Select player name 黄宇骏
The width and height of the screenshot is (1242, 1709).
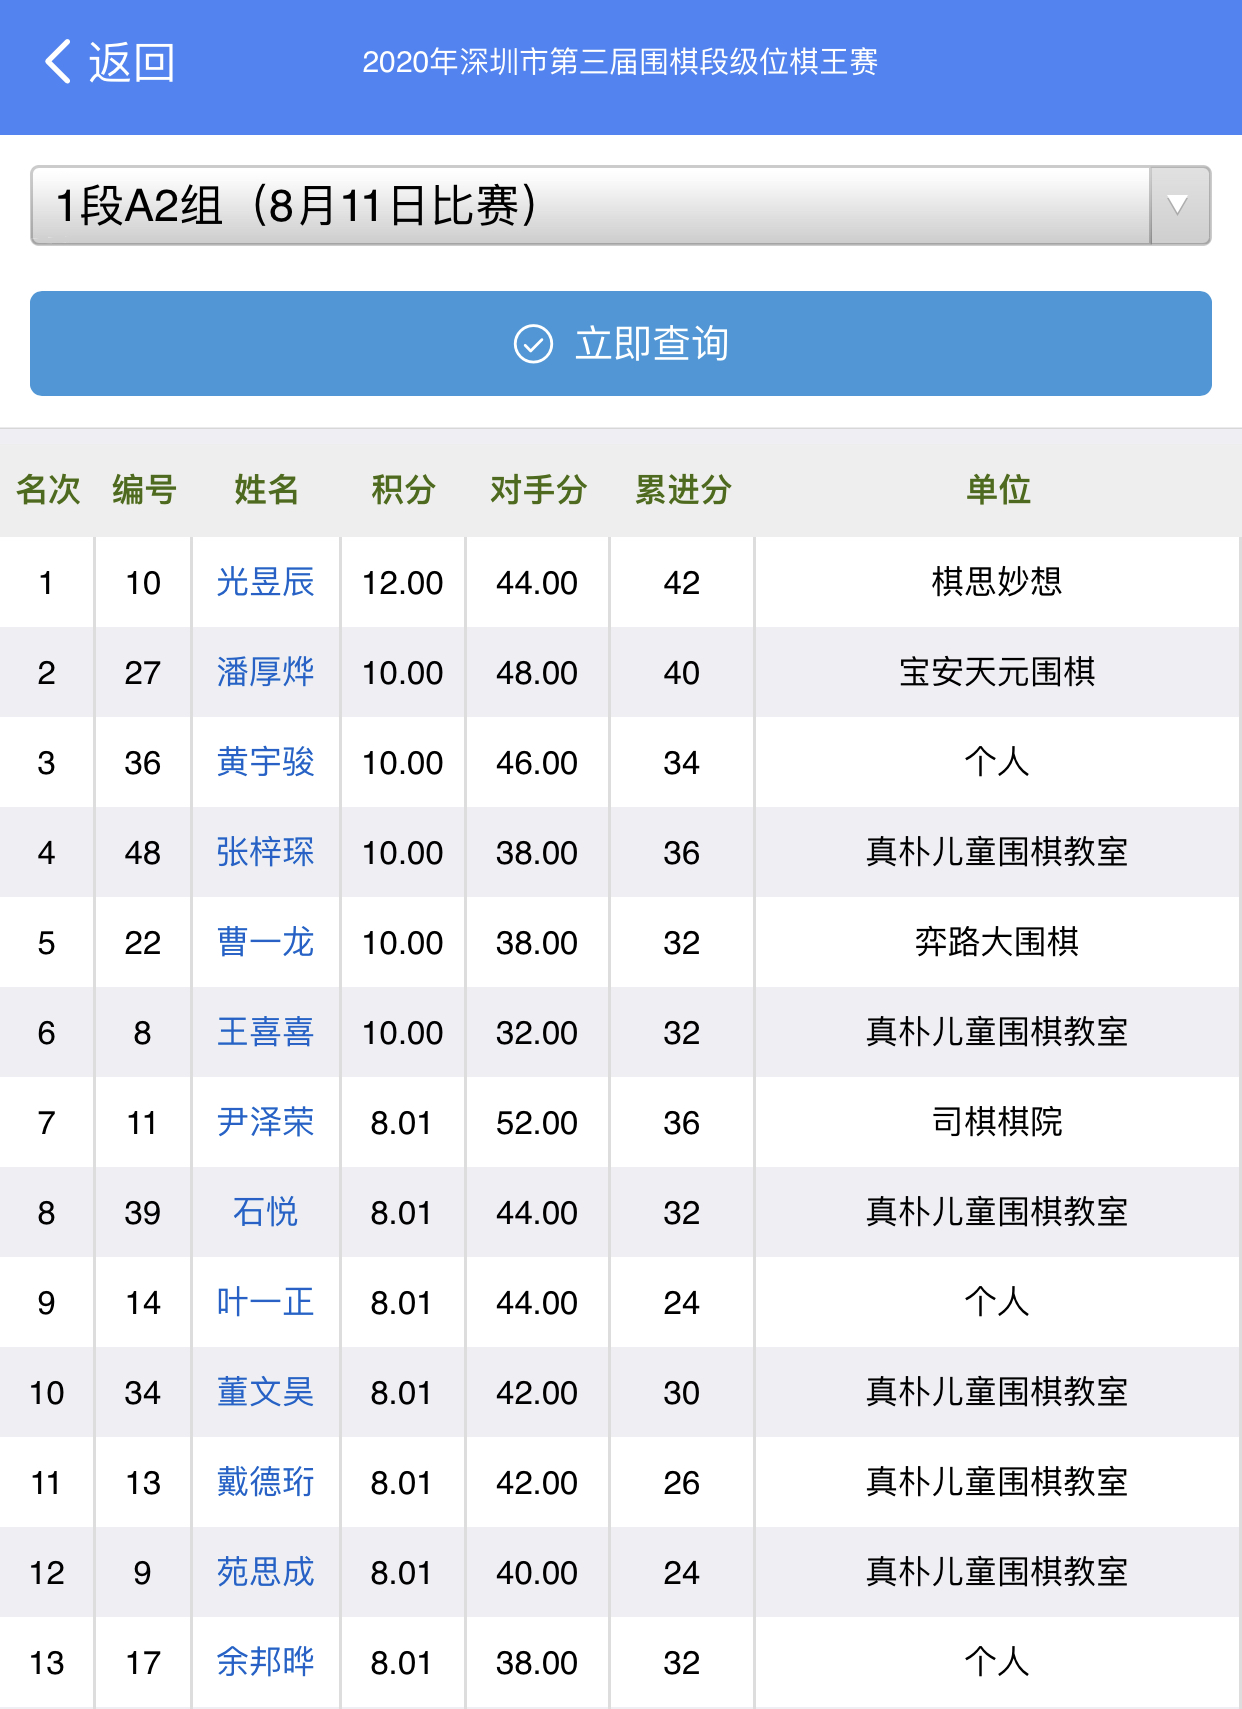(x=265, y=762)
